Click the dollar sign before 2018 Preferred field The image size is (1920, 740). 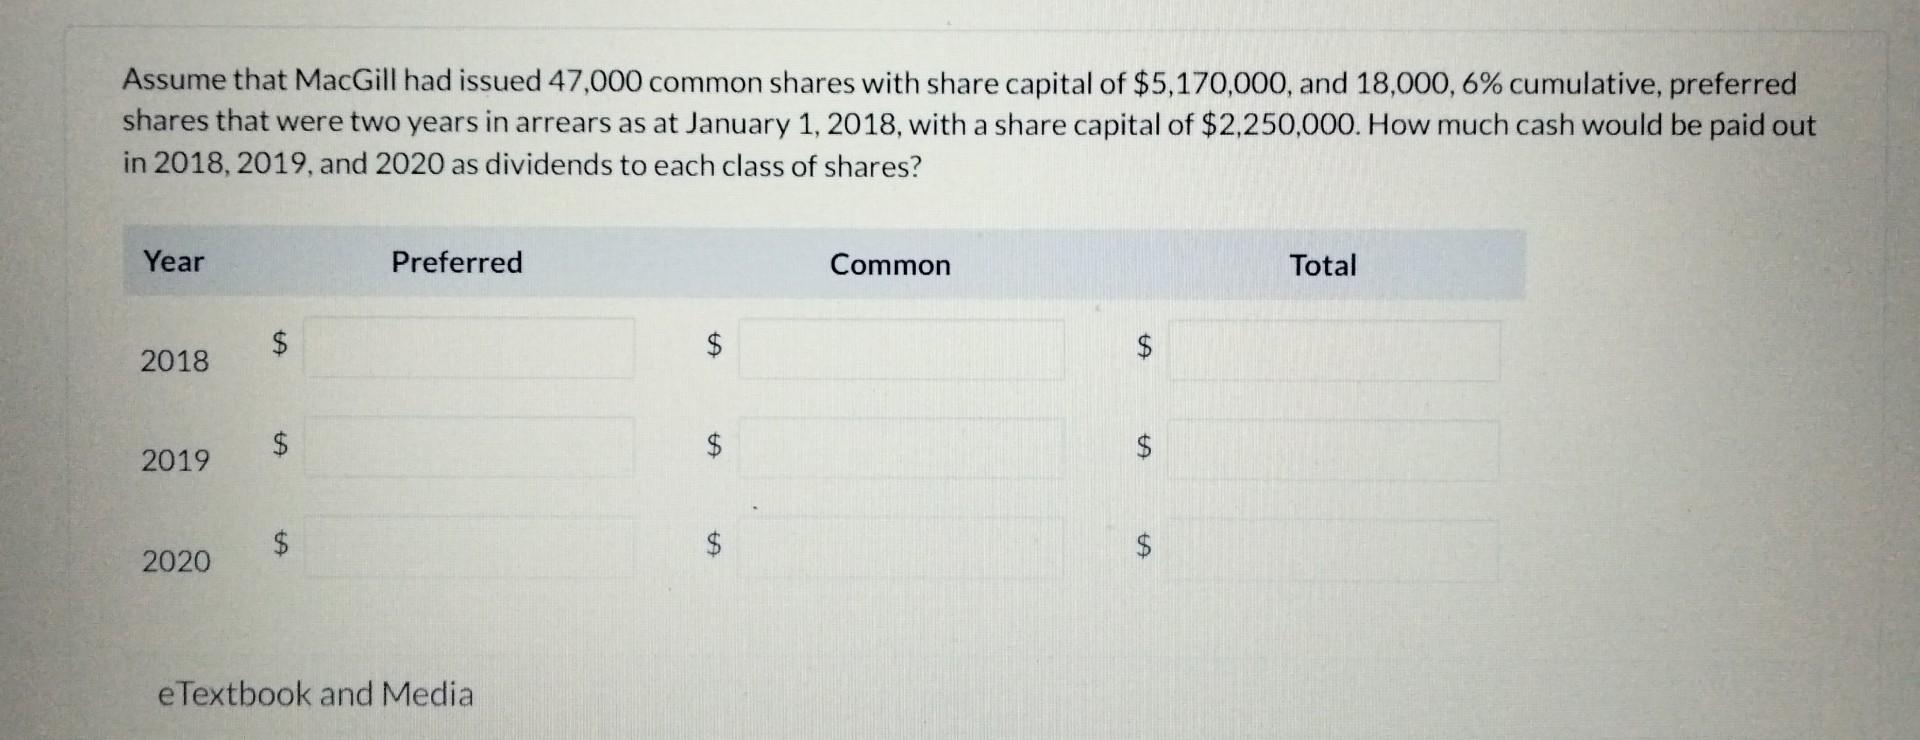pyautogui.click(x=282, y=343)
